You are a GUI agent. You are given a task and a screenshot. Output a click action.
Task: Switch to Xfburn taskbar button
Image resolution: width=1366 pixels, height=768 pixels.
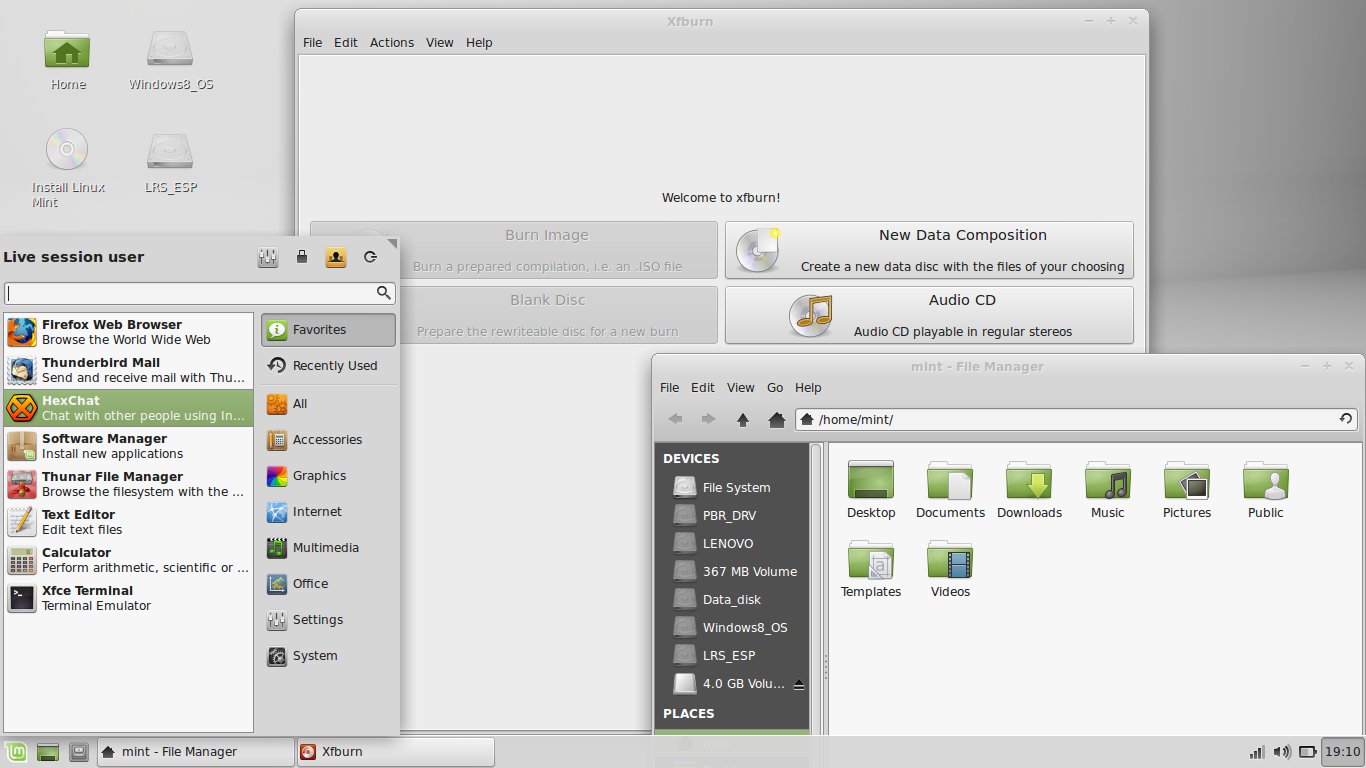[x=396, y=752]
